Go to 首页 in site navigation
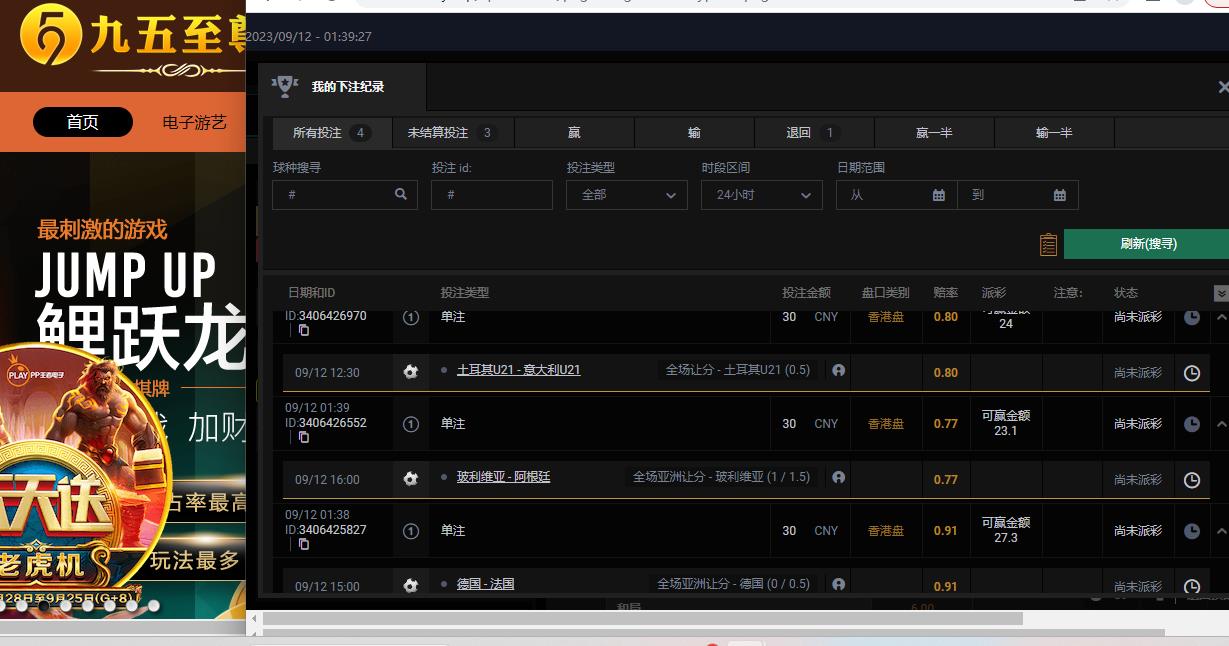 [83, 122]
